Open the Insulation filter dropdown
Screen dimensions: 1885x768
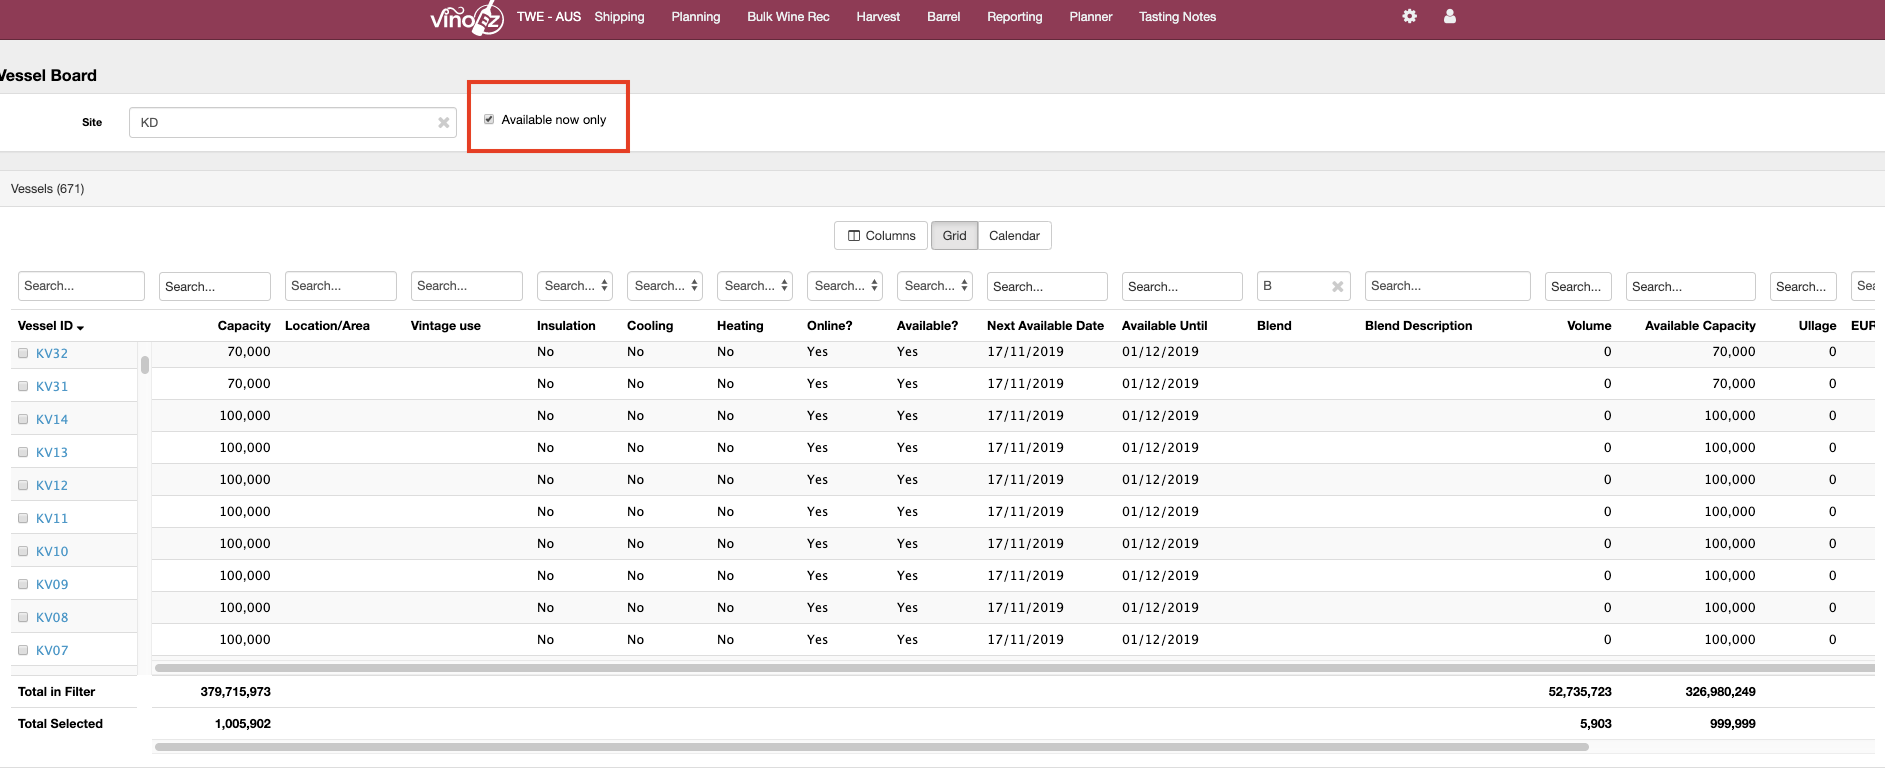click(x=575, y=286)
